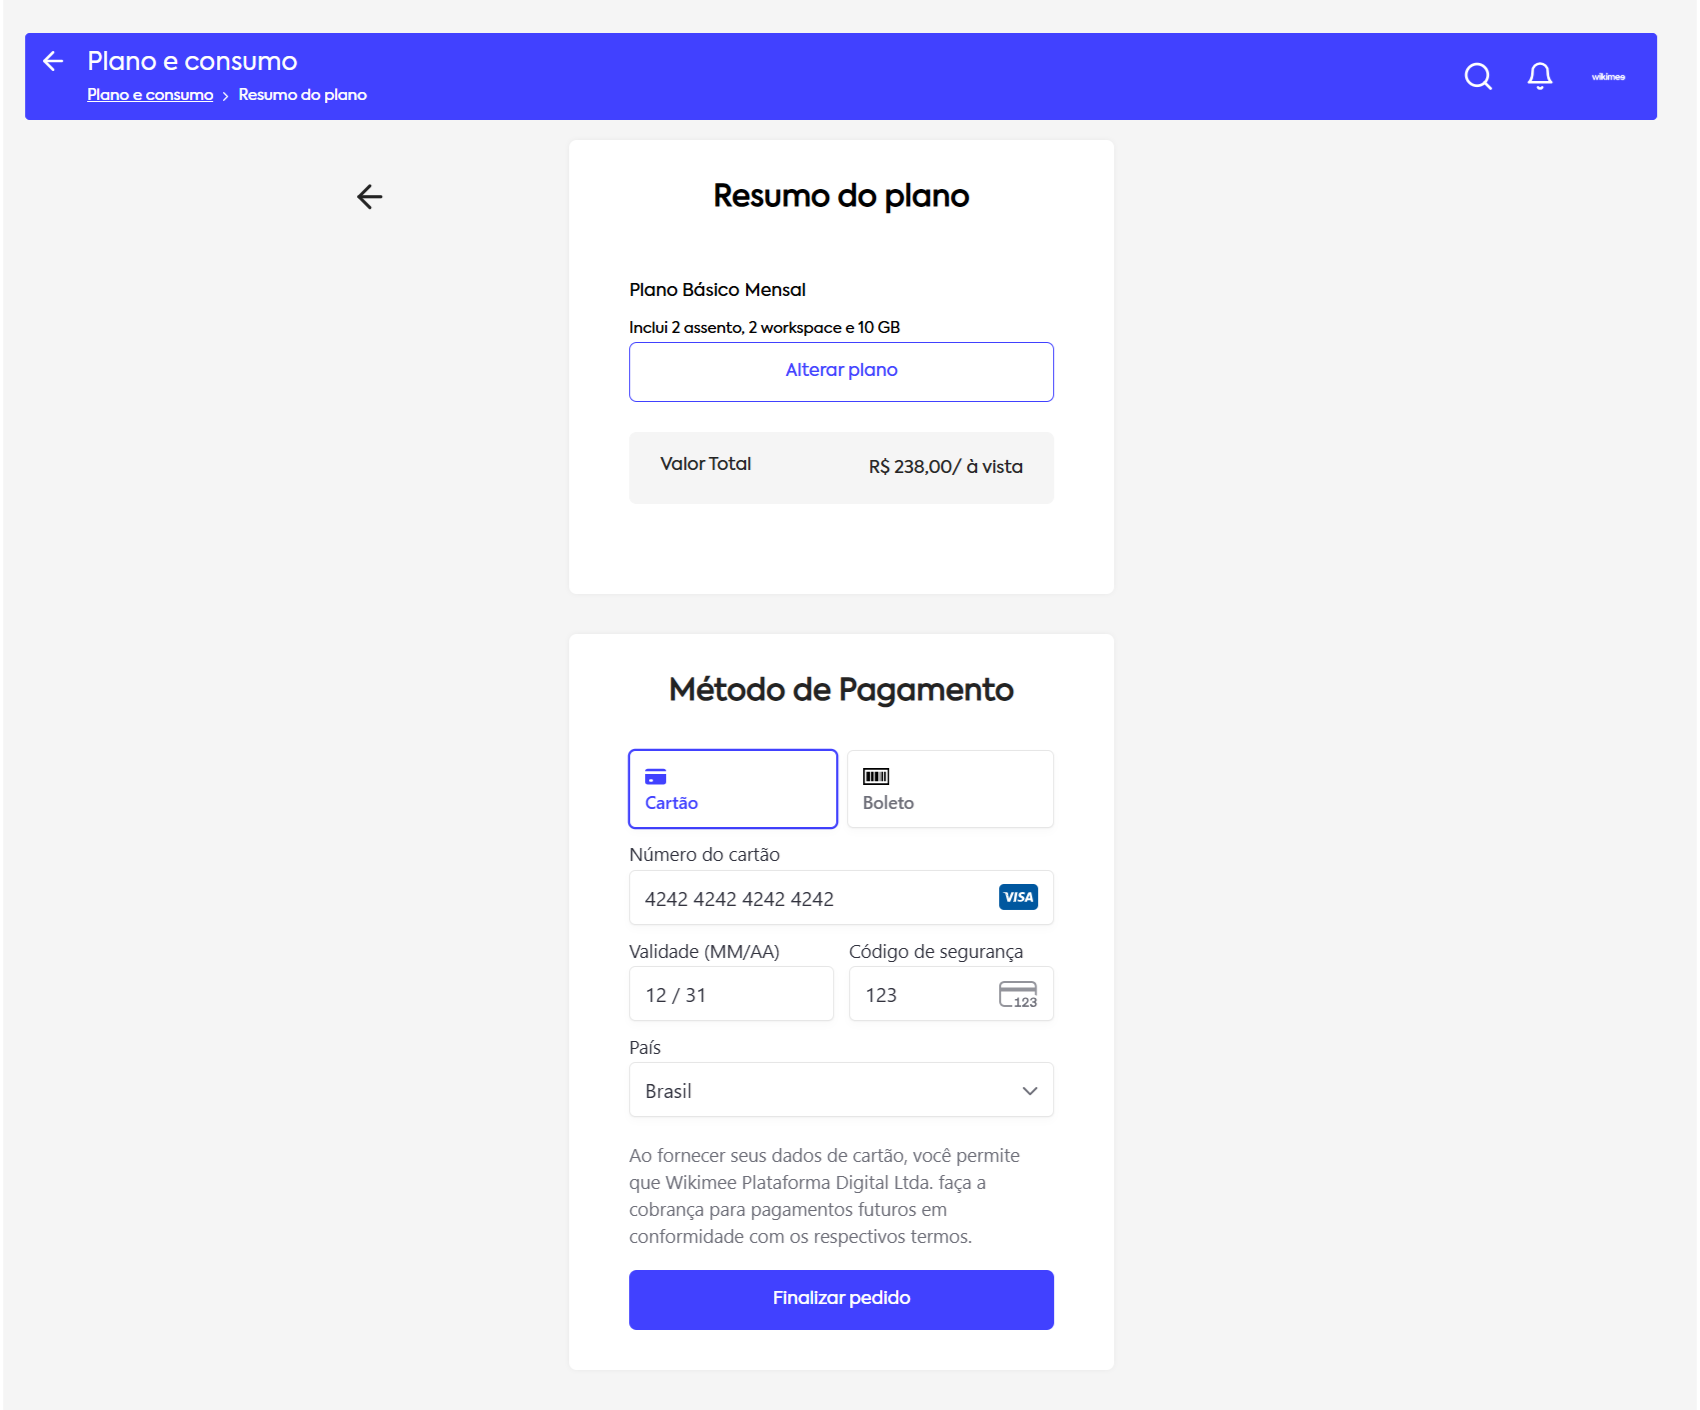Screen dimensions: 1700x1410
Task: Click the CVC card icon in security code field
Action: (1017, 994)
